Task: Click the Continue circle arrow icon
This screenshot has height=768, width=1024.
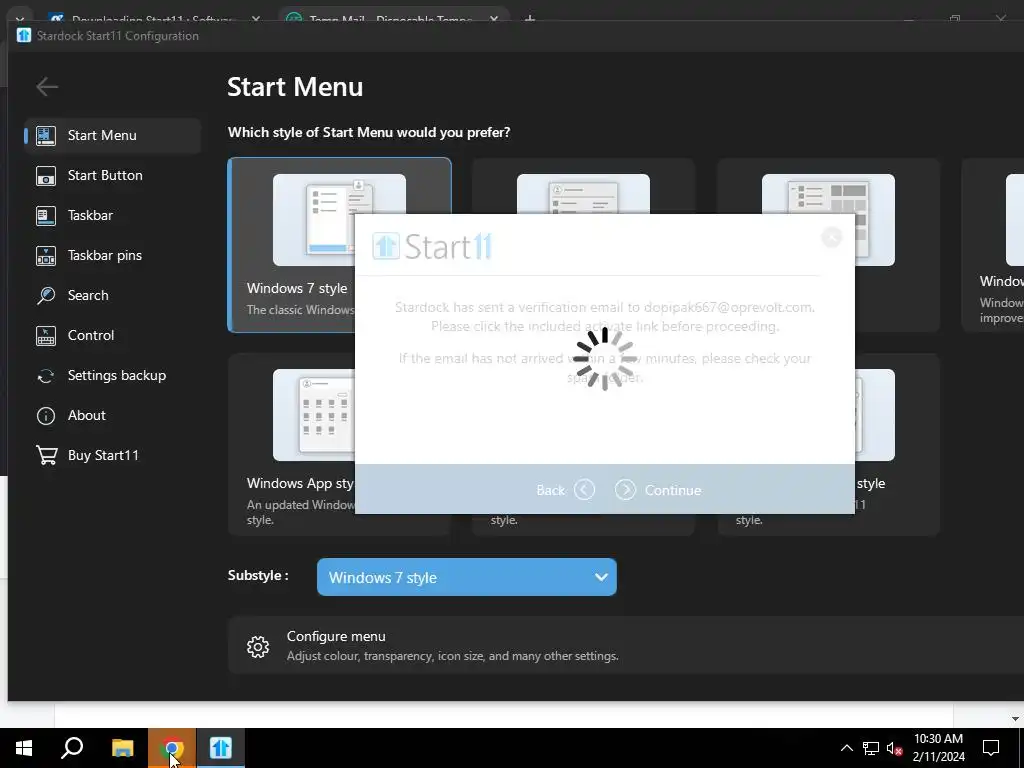Action: pyautogui.click(x=625, y=490)
